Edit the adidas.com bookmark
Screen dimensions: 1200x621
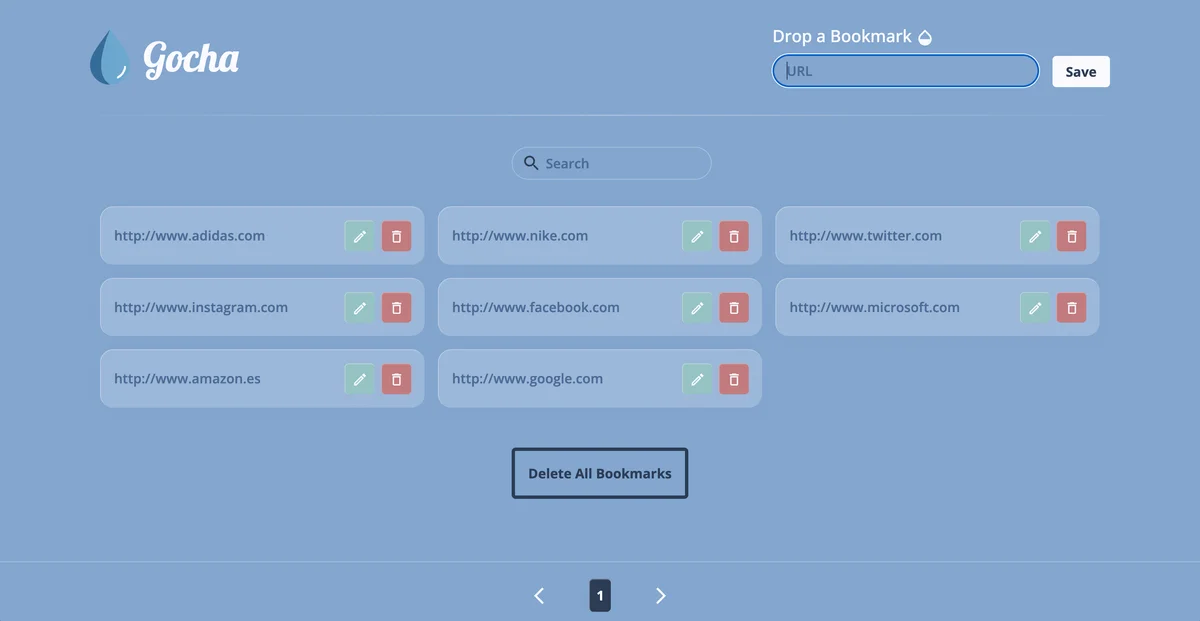click(x=359, y=236)
